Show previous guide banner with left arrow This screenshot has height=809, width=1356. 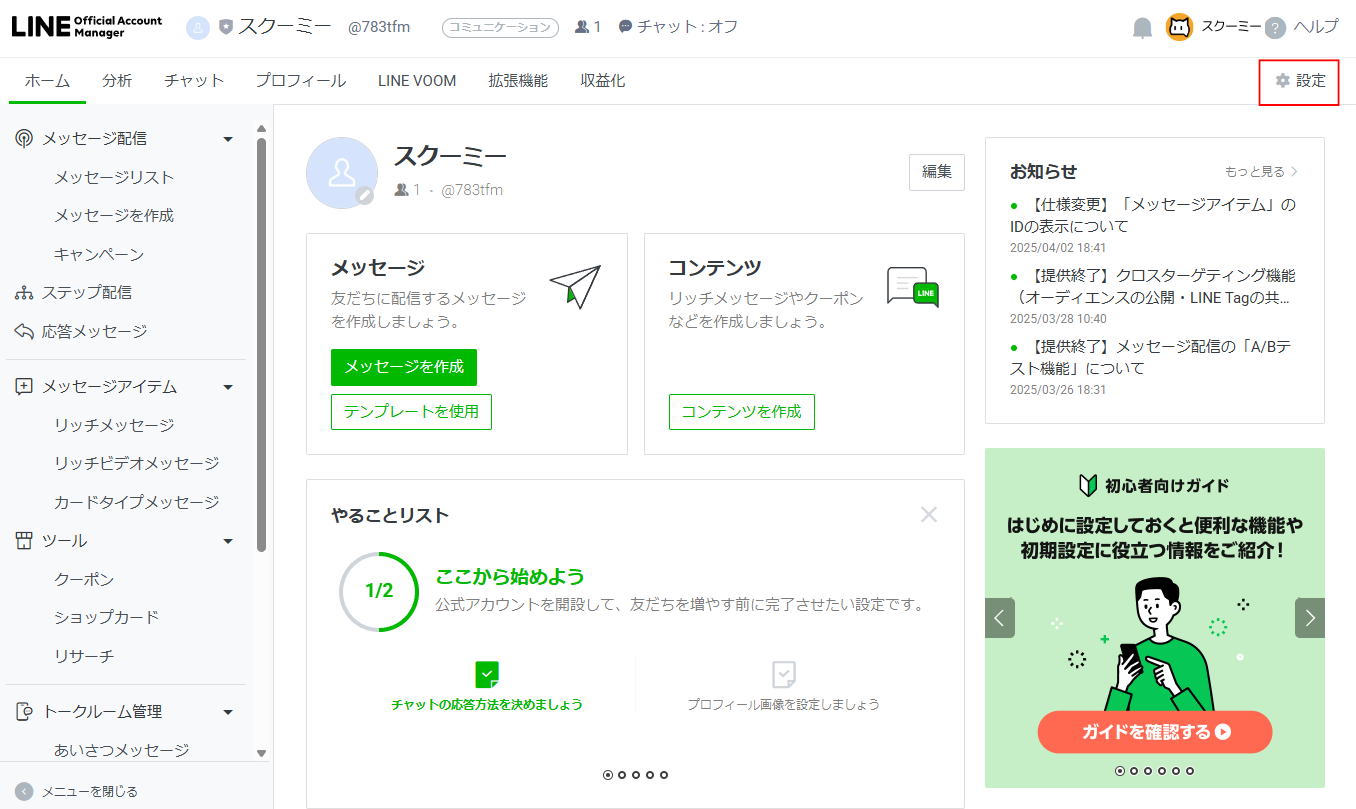click(1000, 618)
